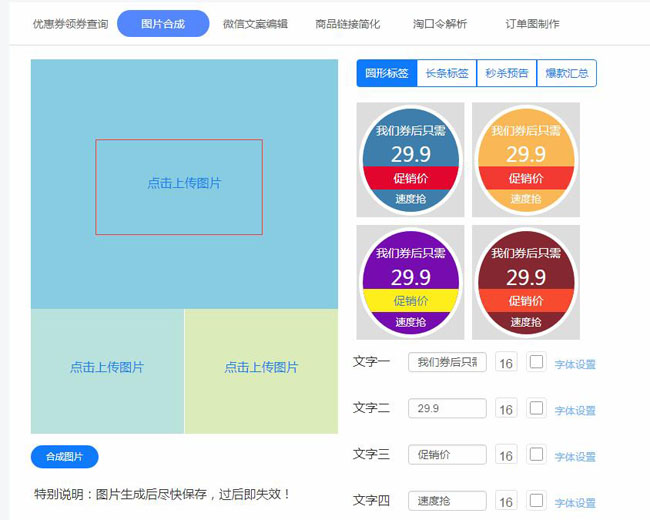Edit the 文字一 text field
Viewport: 650px width, 520px height.
pos(447,362)
